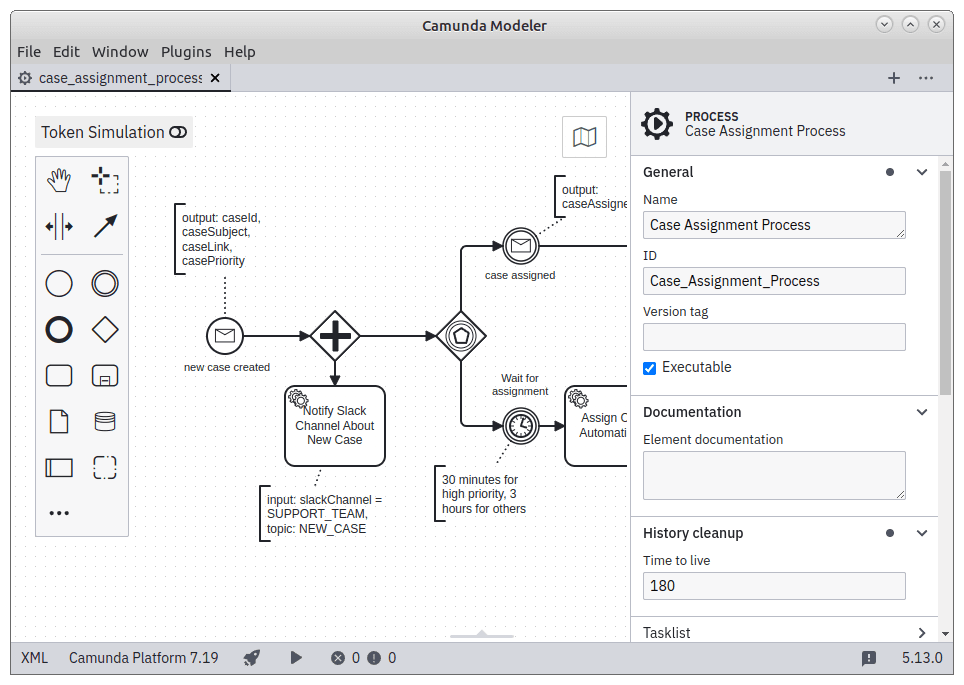Create an intermediate event from palette
Viewport: 964px width, 685px height.
point(105,283)
